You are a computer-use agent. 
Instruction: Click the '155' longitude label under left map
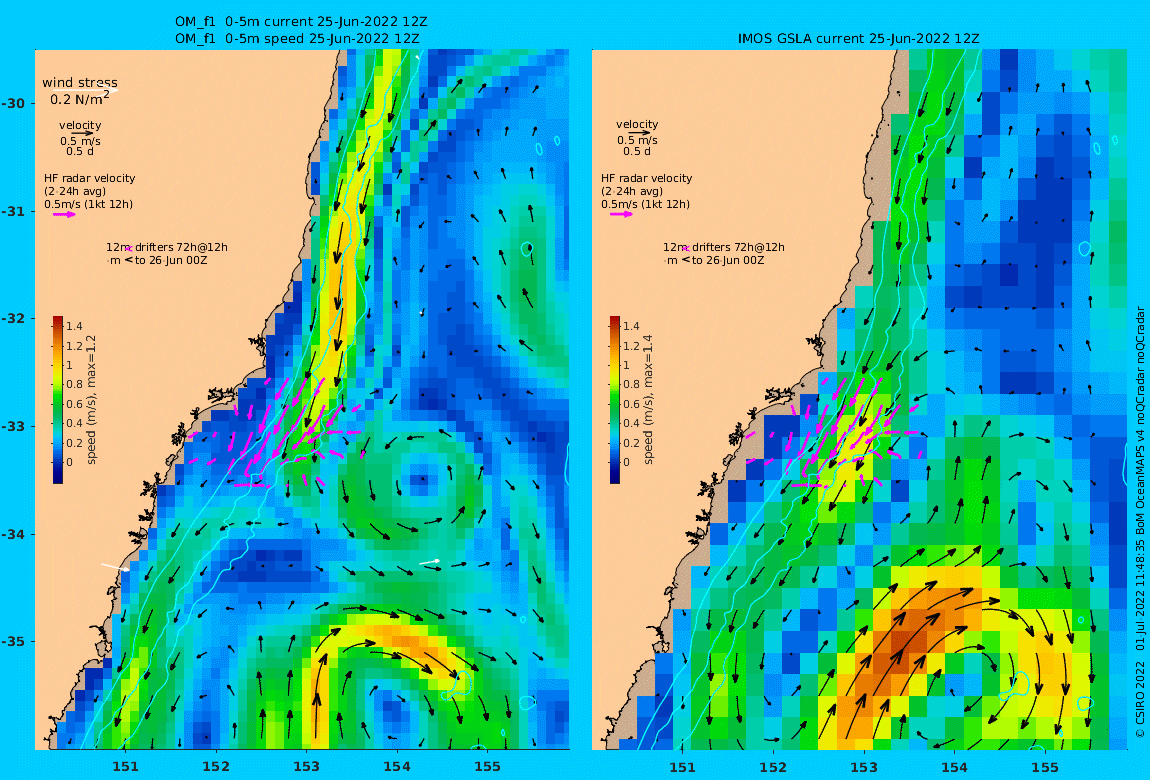487,767
